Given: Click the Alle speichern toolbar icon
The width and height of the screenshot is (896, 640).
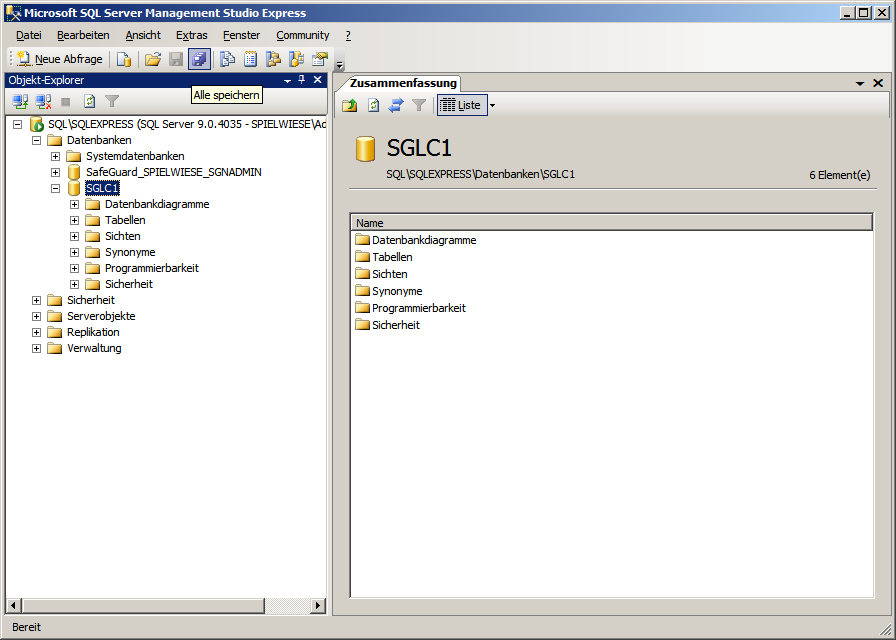Looking at the screenshot, I should coord(199,59).
